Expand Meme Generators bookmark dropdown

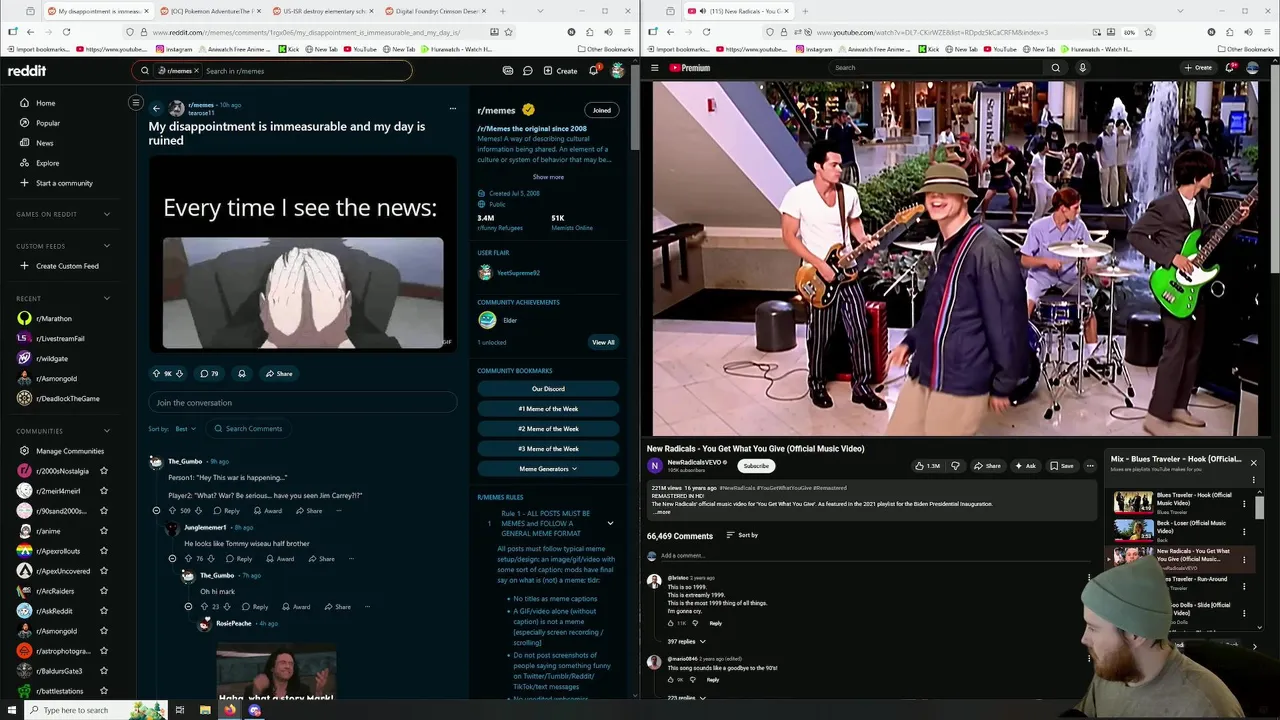(x=548, y=469)
